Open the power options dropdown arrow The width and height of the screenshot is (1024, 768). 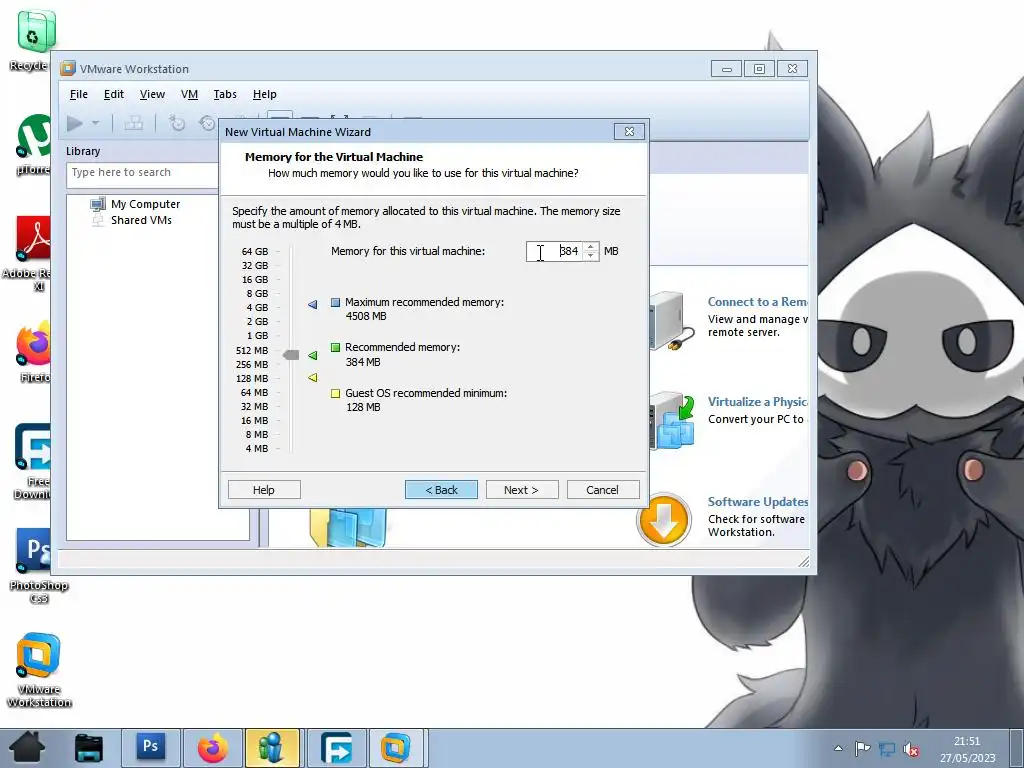[x=95, y=123]
